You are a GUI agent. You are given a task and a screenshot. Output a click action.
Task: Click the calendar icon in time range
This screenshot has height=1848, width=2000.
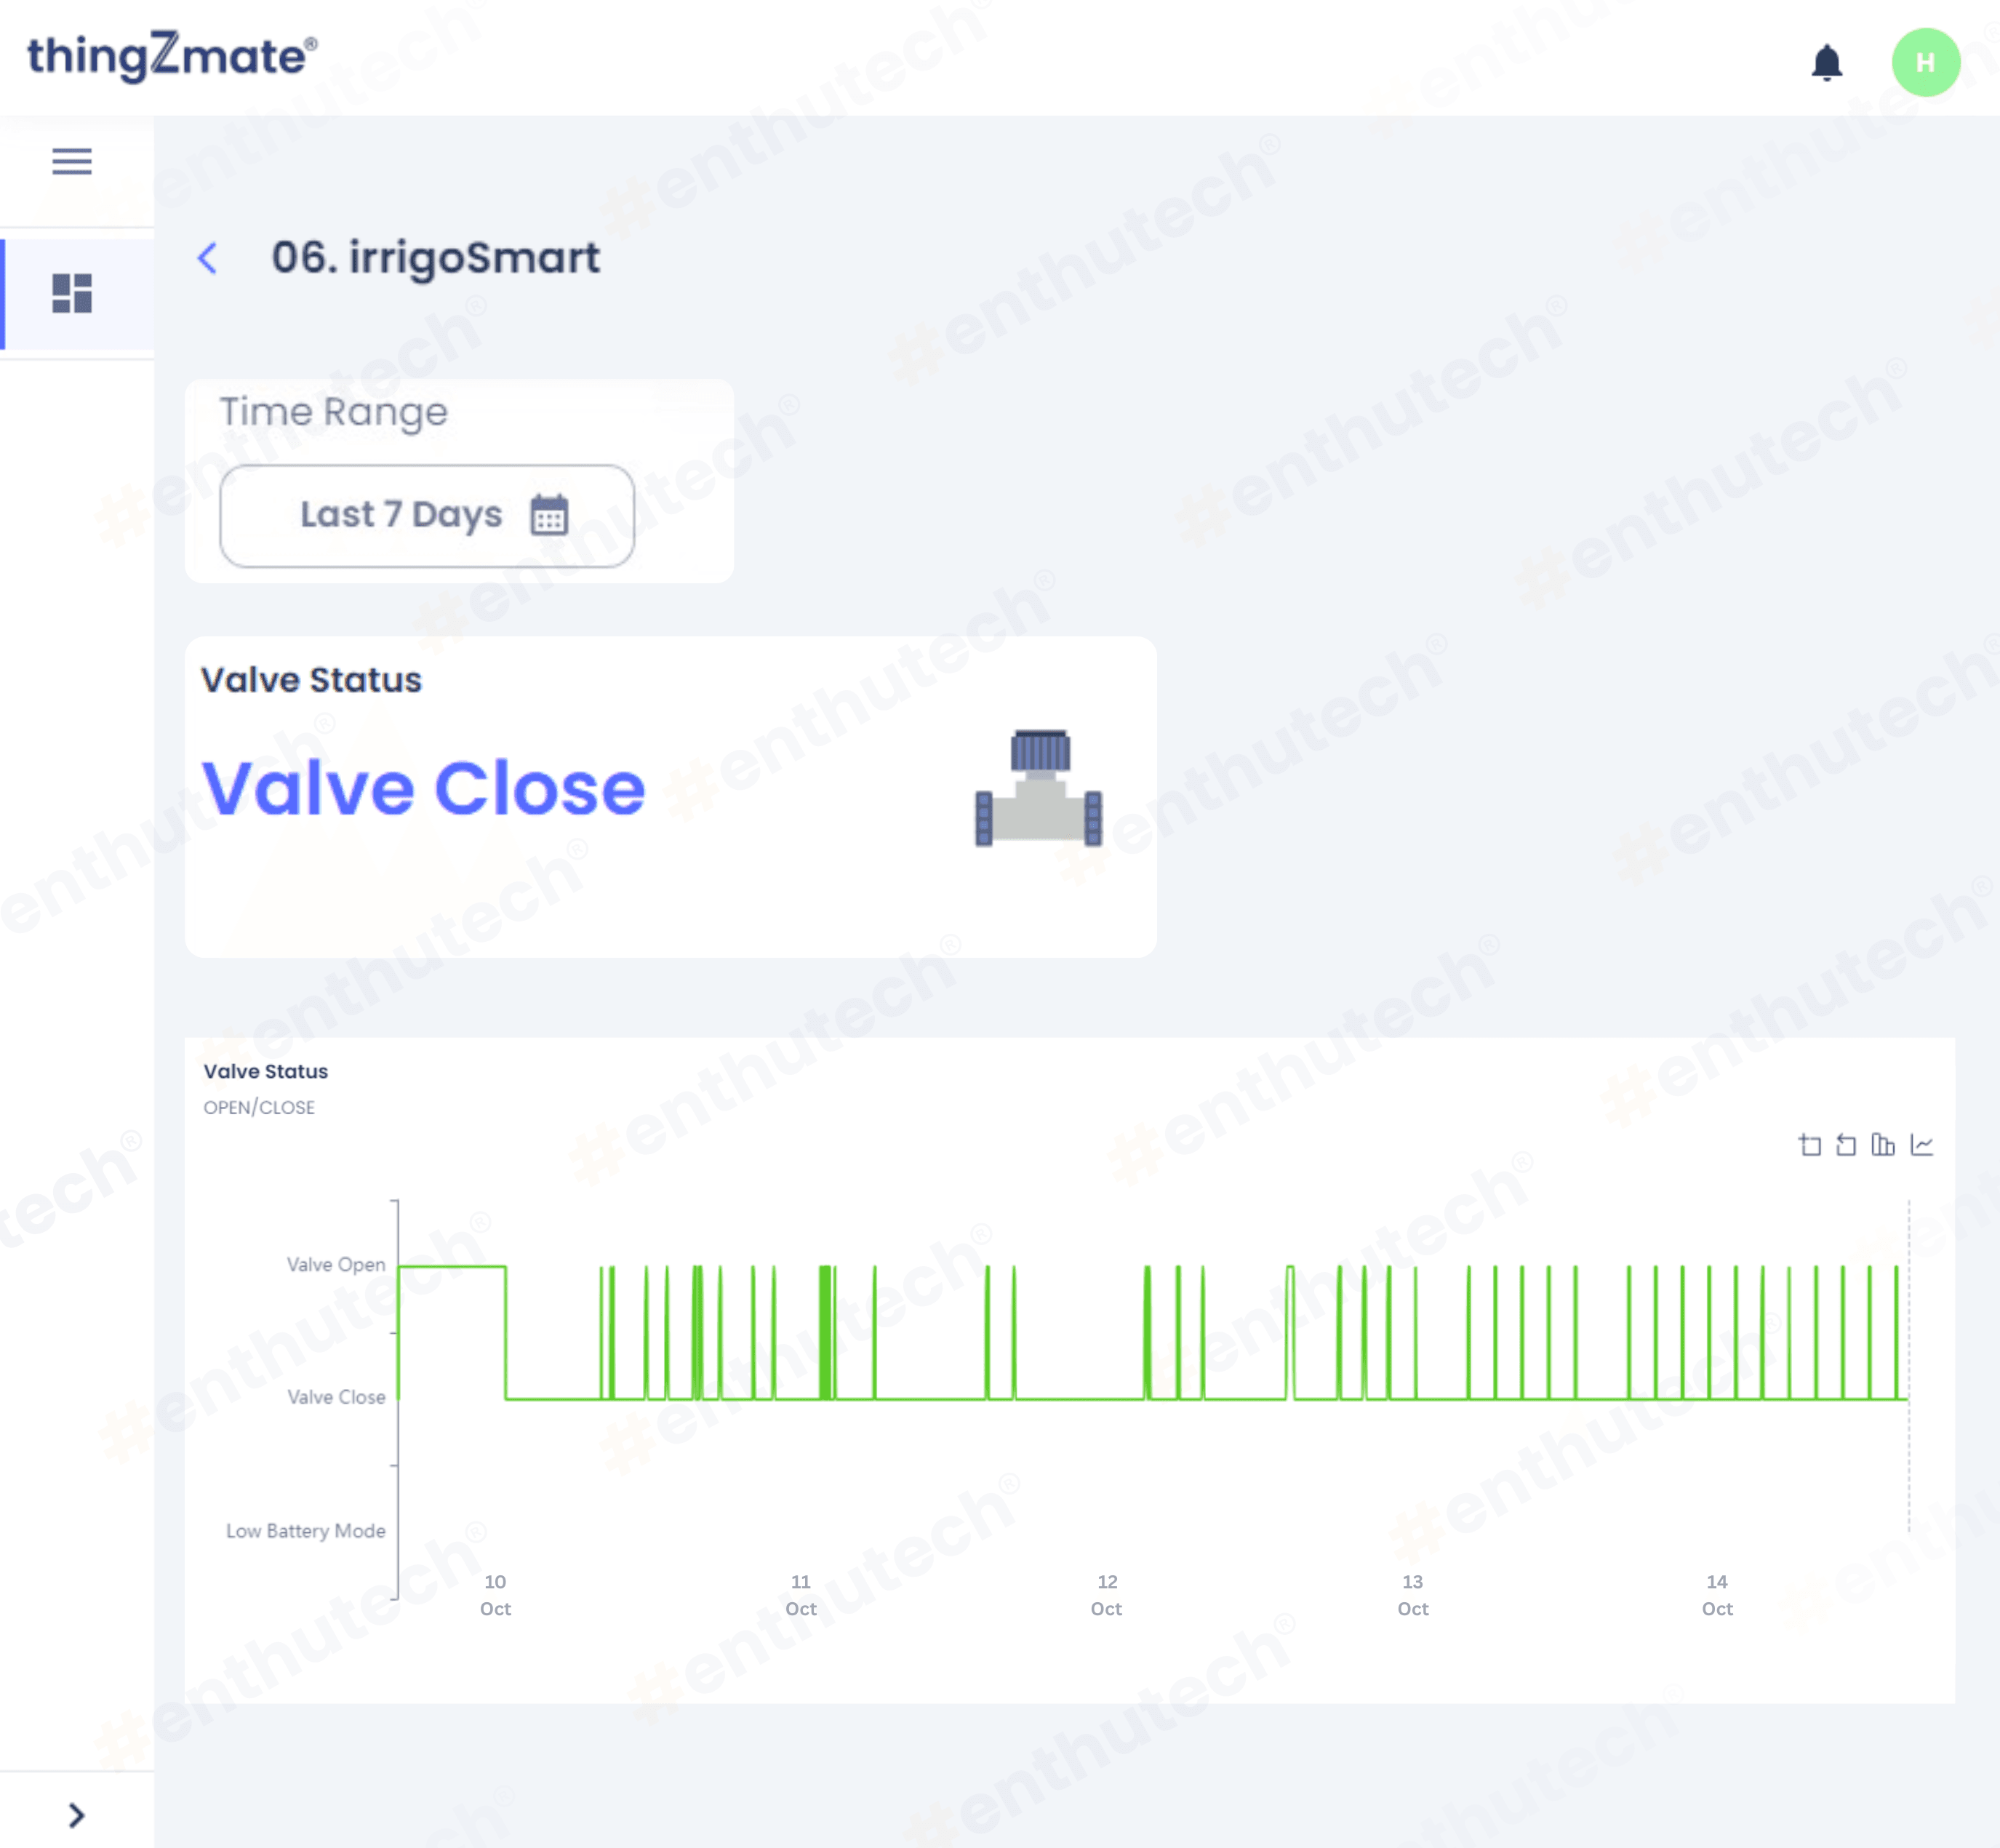tap(549, 515)
